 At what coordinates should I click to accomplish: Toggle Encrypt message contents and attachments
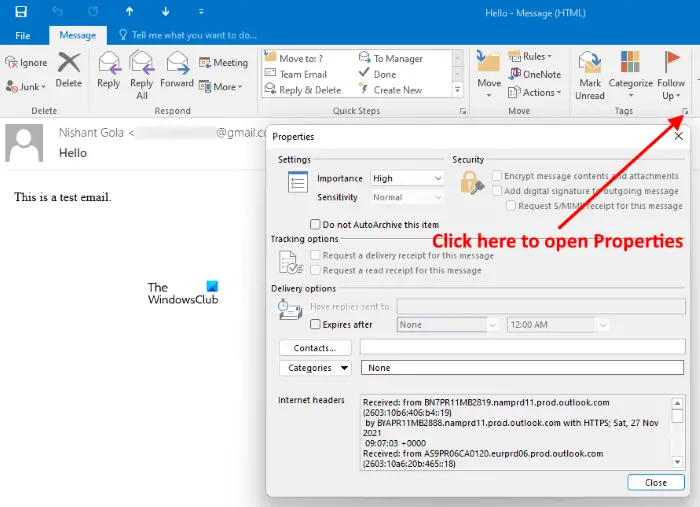point(497,175)
